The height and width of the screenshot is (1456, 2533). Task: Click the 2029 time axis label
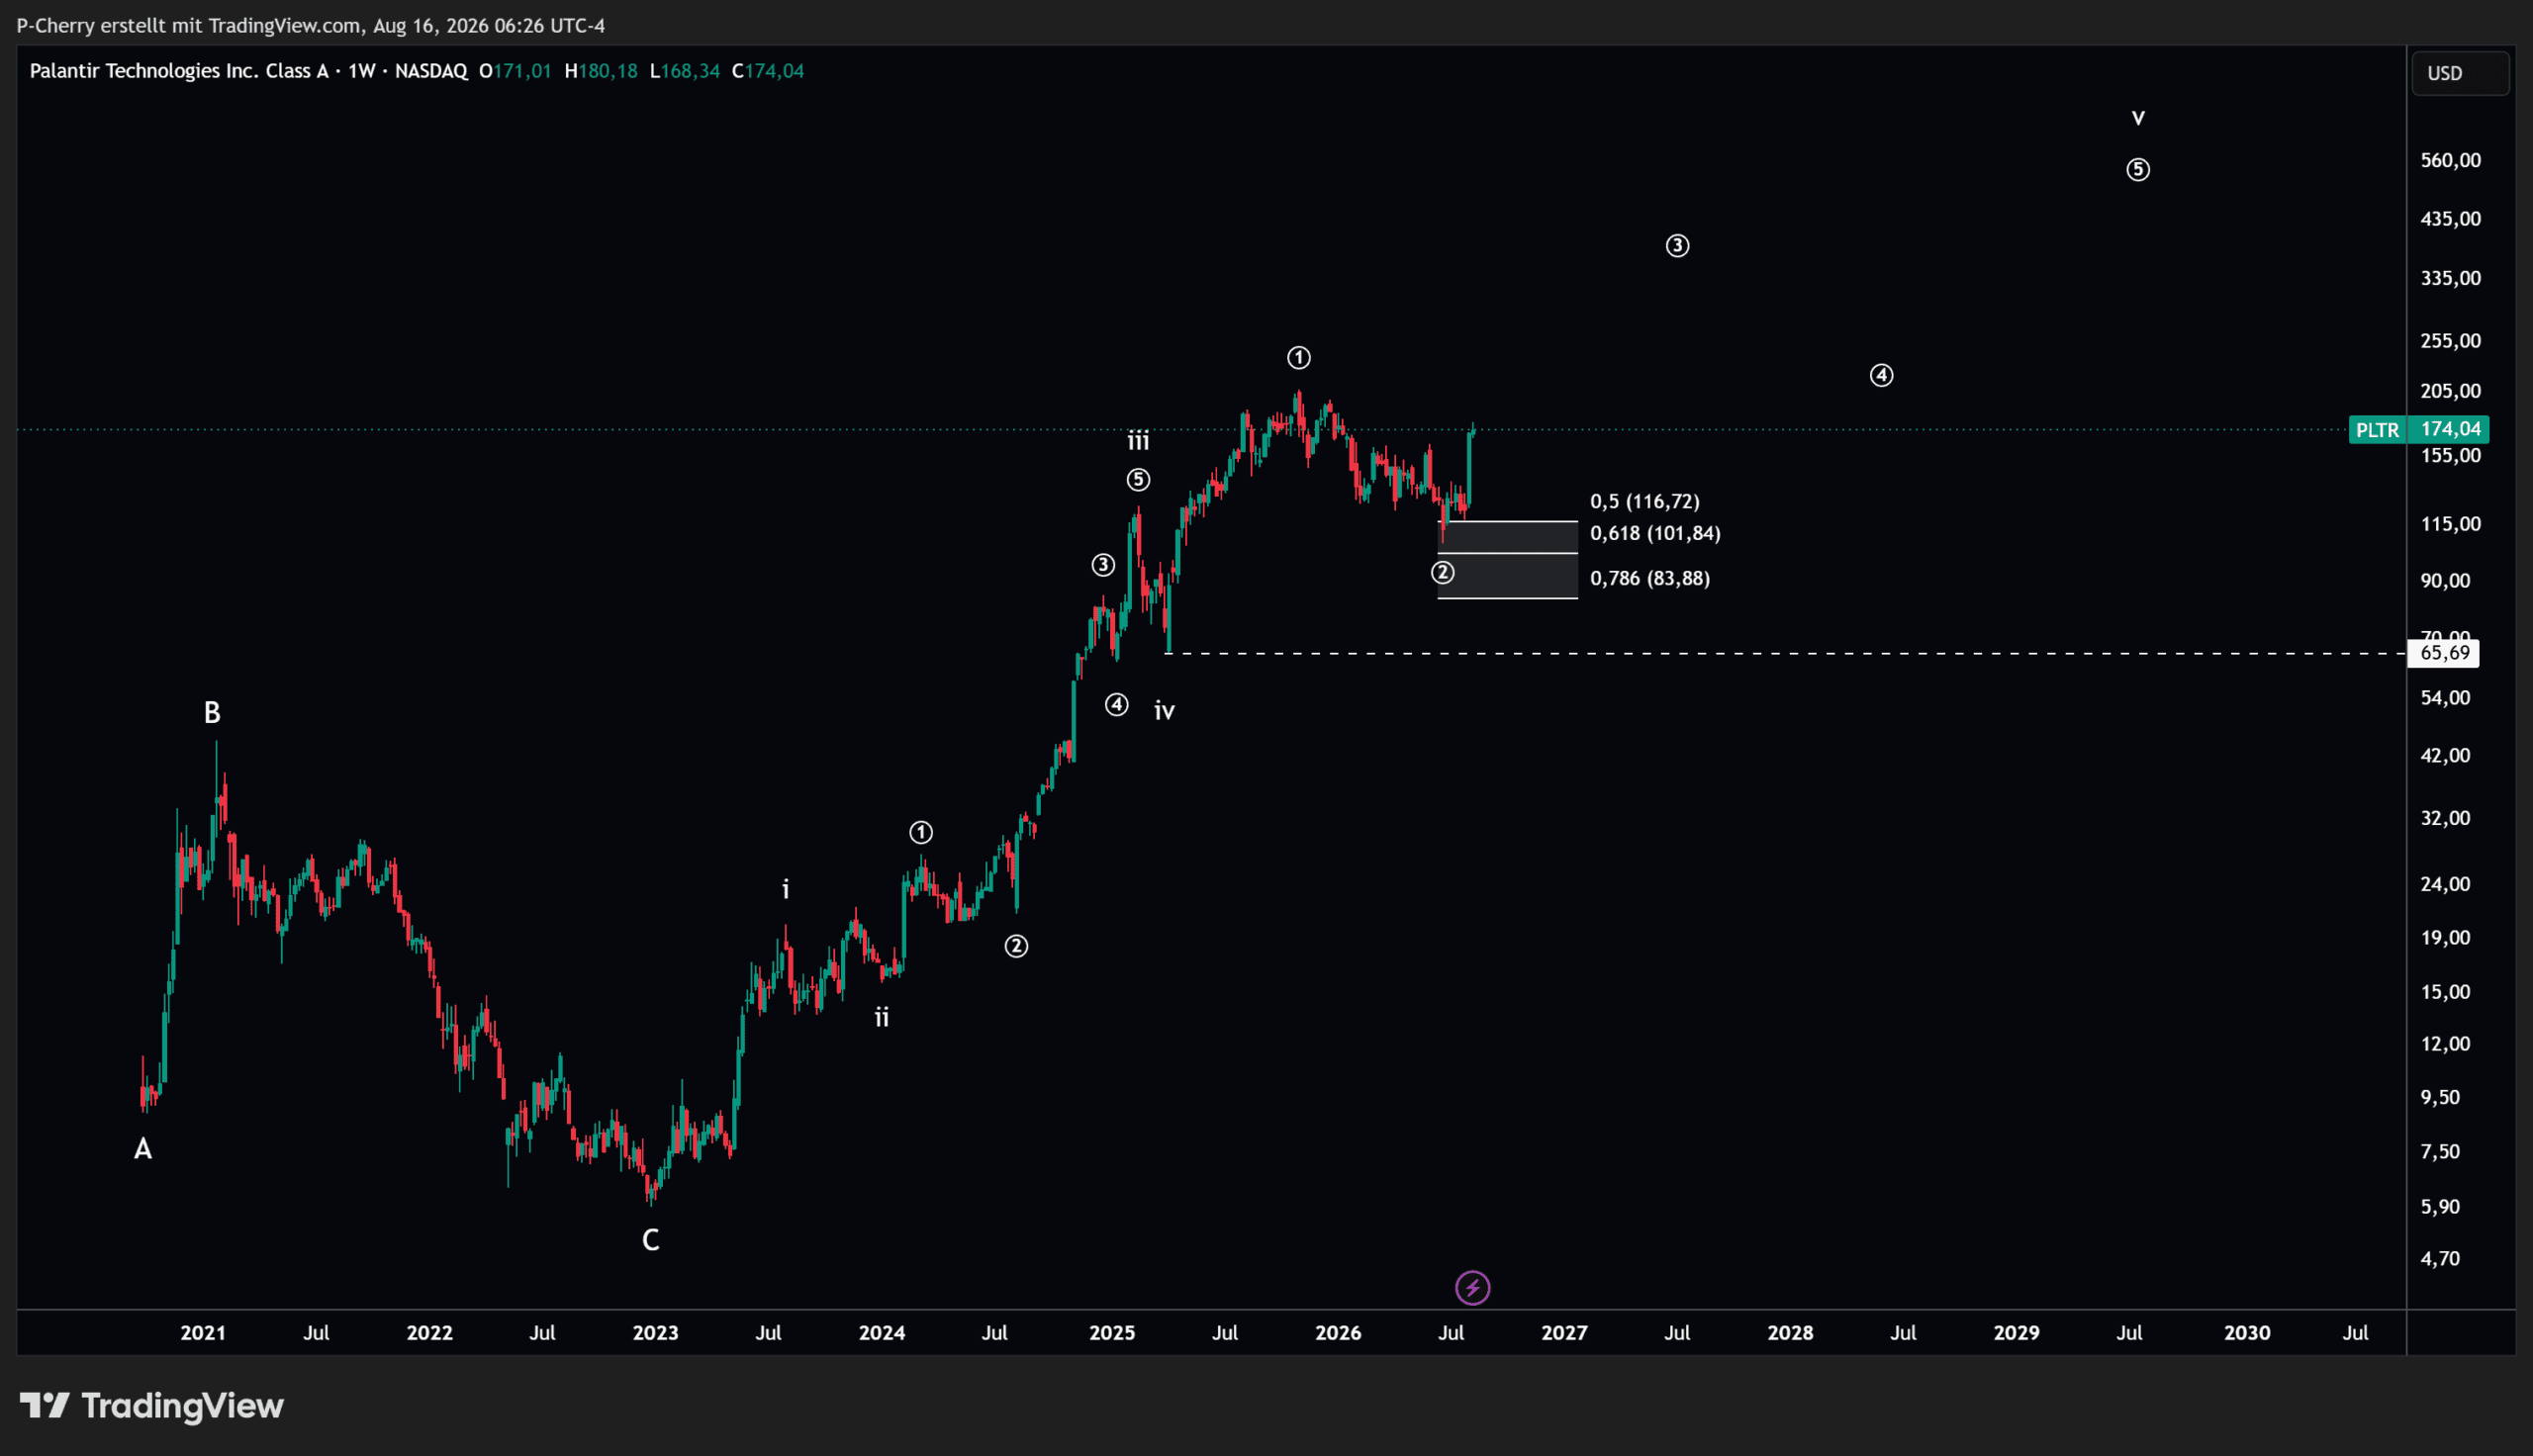click(2016, 1333)
